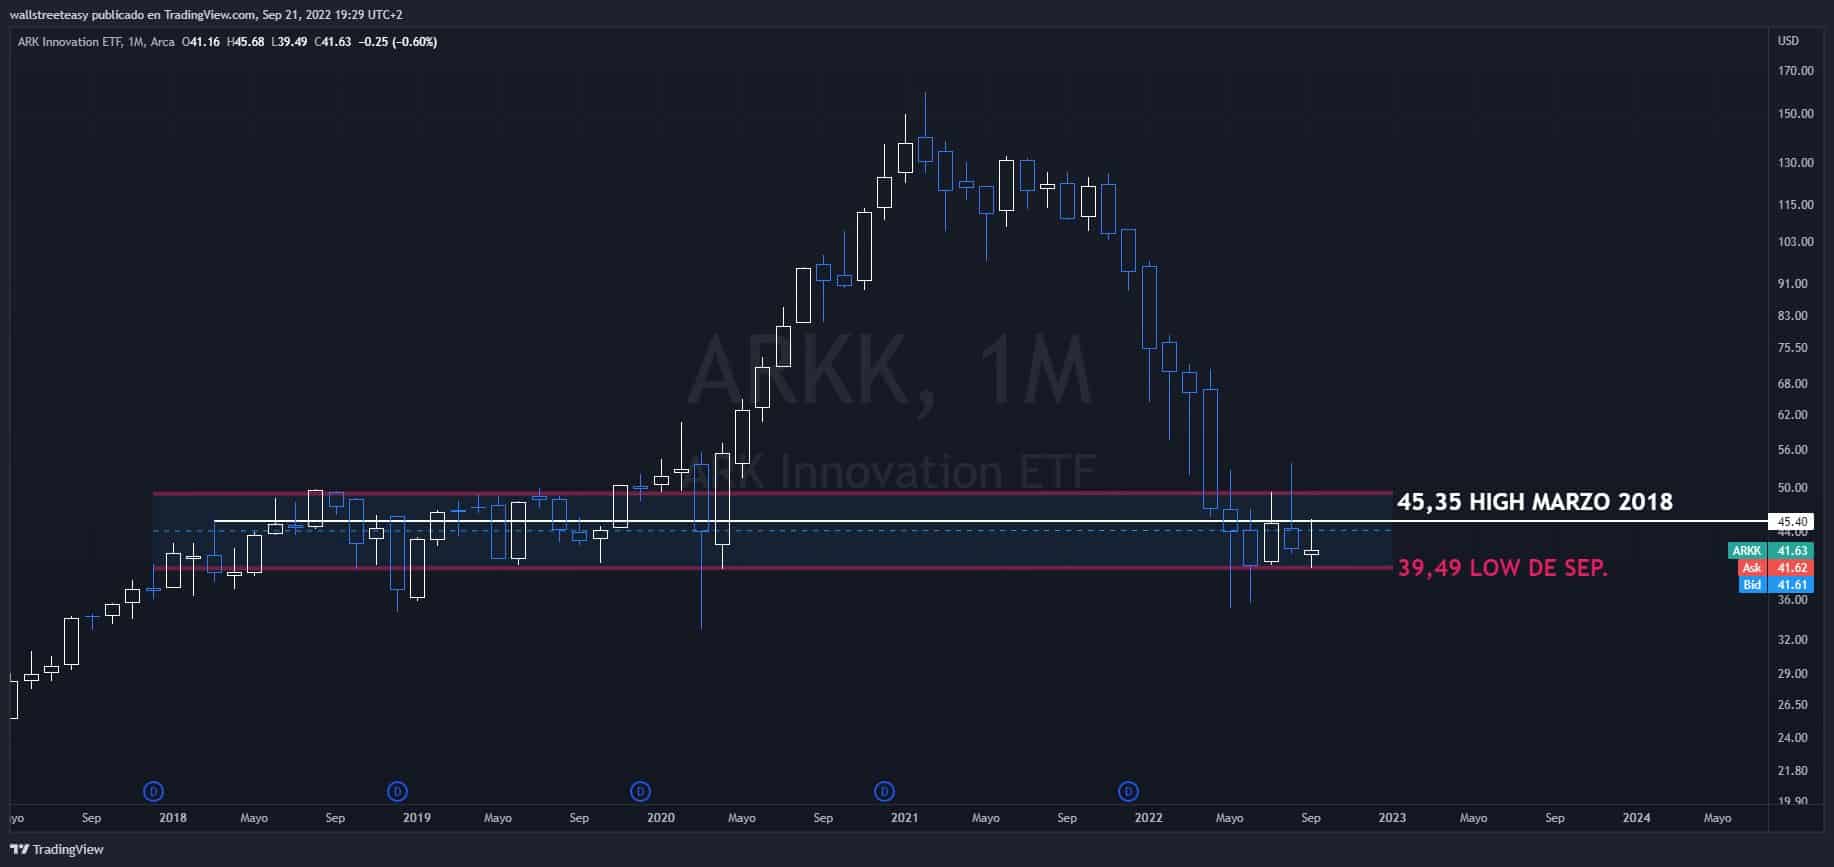This screenshot has height=867, width=1834.
Task: Select the 45.40 price axis label
Action: [x=1790, y=522]
